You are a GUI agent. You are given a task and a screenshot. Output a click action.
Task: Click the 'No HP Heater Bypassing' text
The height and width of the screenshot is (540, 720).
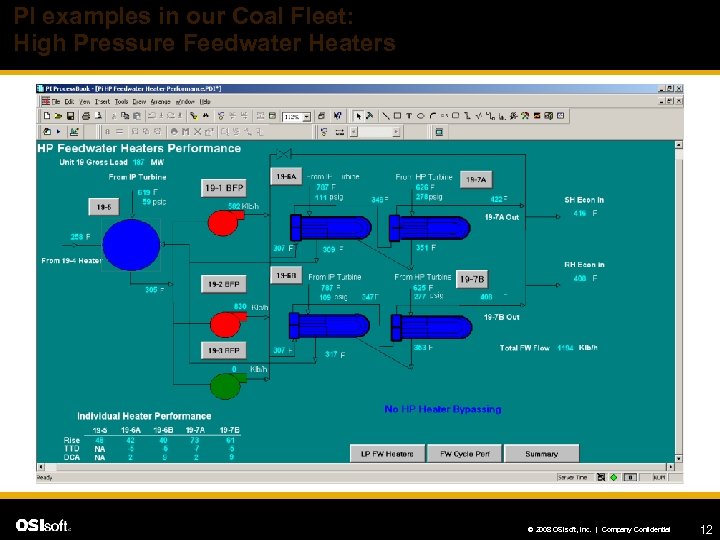point(443,409)
